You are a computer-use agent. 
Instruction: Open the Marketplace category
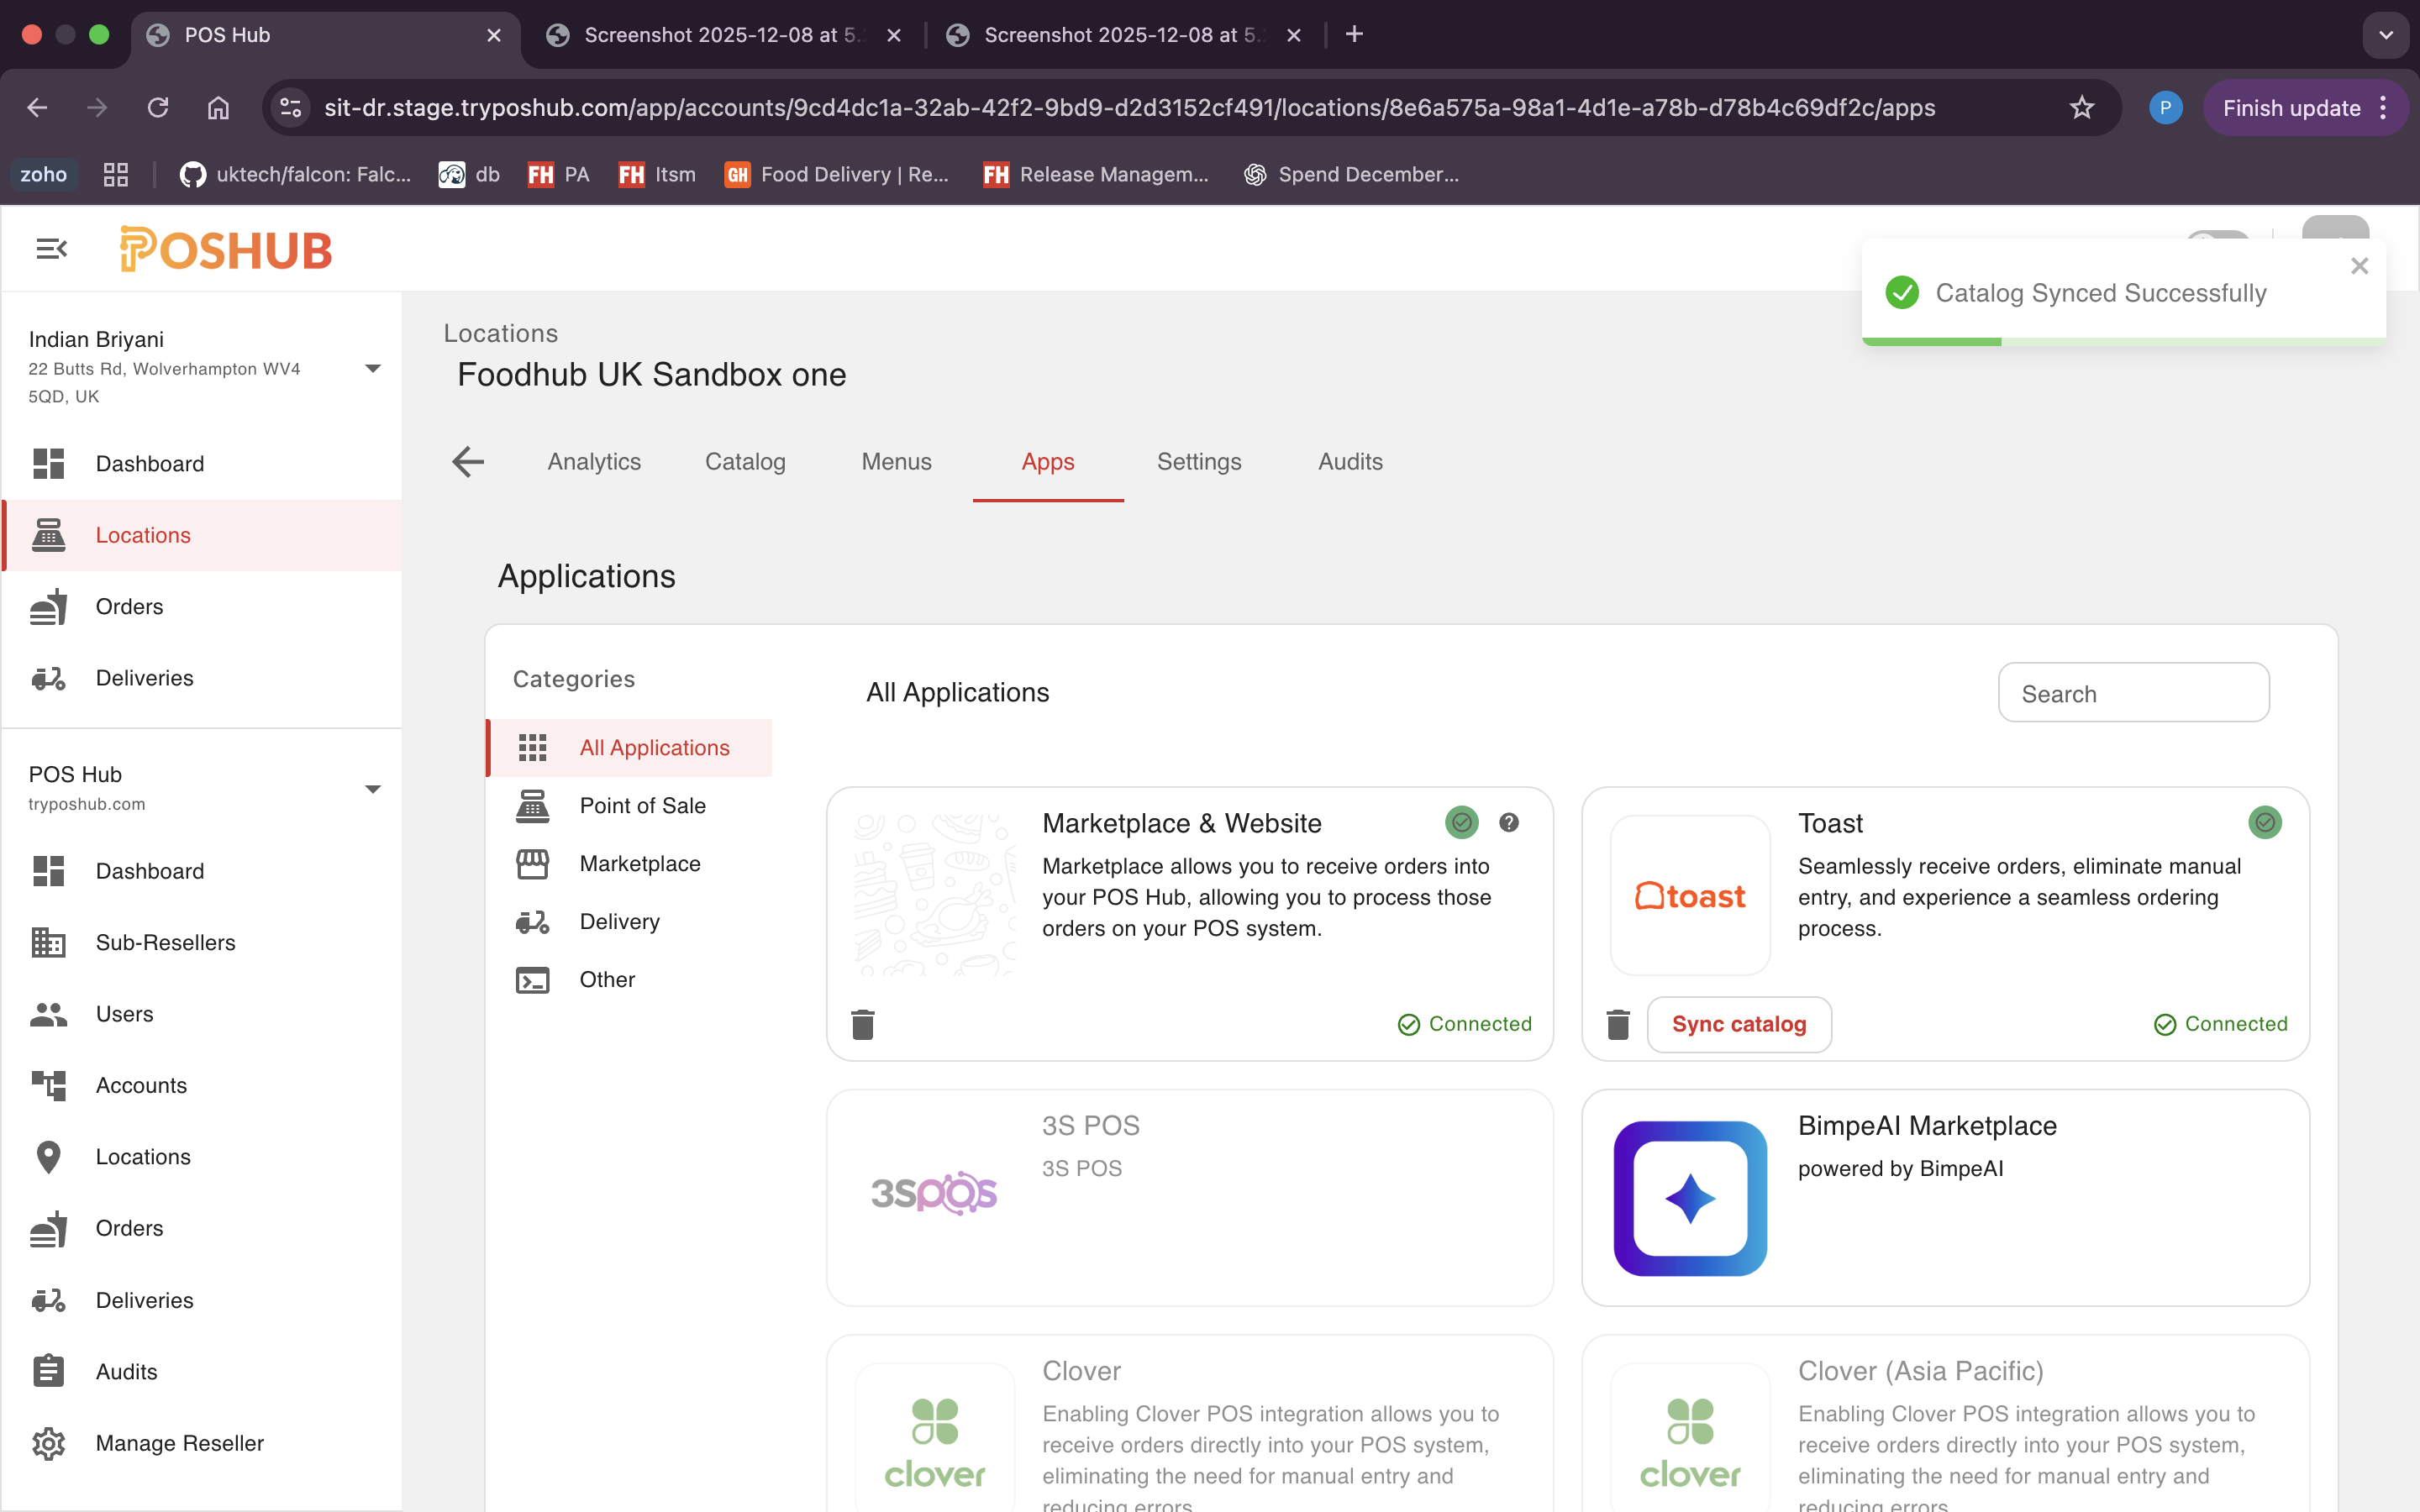point(640,863)
